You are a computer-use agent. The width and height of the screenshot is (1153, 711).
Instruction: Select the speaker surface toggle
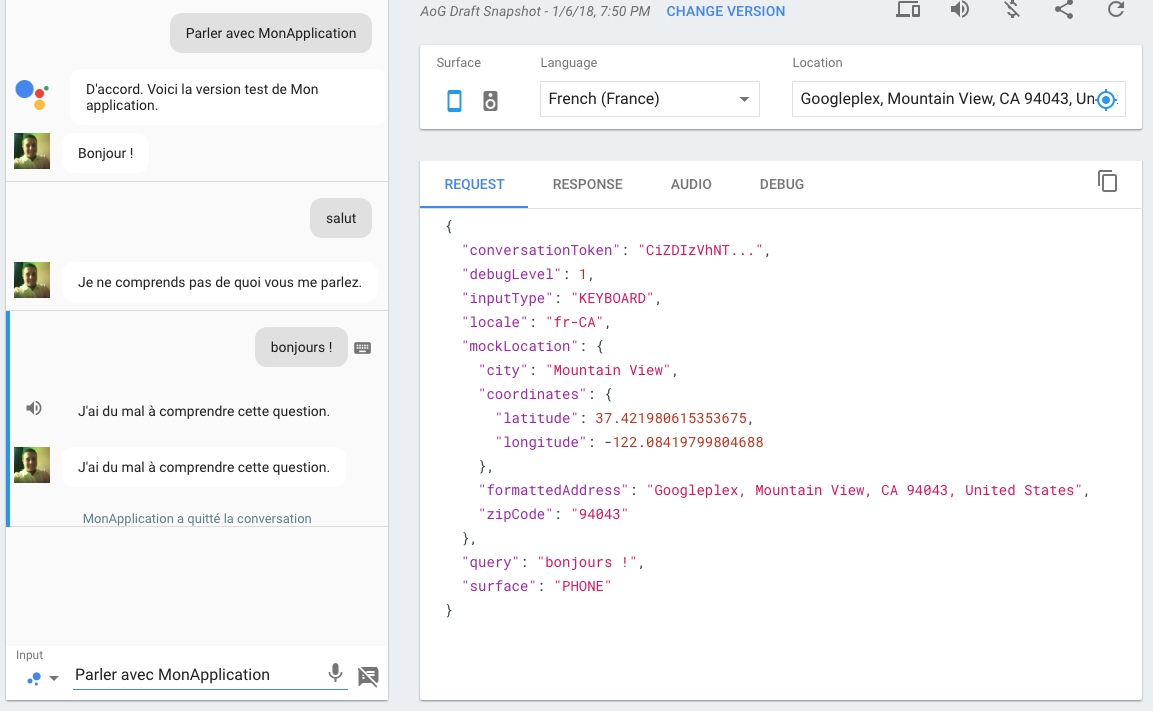(x=489, y=100)
